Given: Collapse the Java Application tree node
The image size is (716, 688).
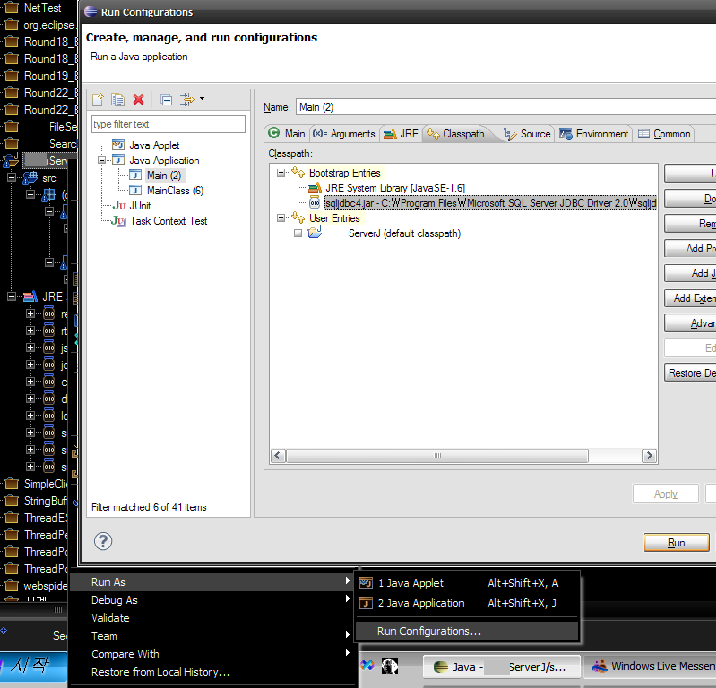Looking at the screenshot, I should (x=102, y=160).
